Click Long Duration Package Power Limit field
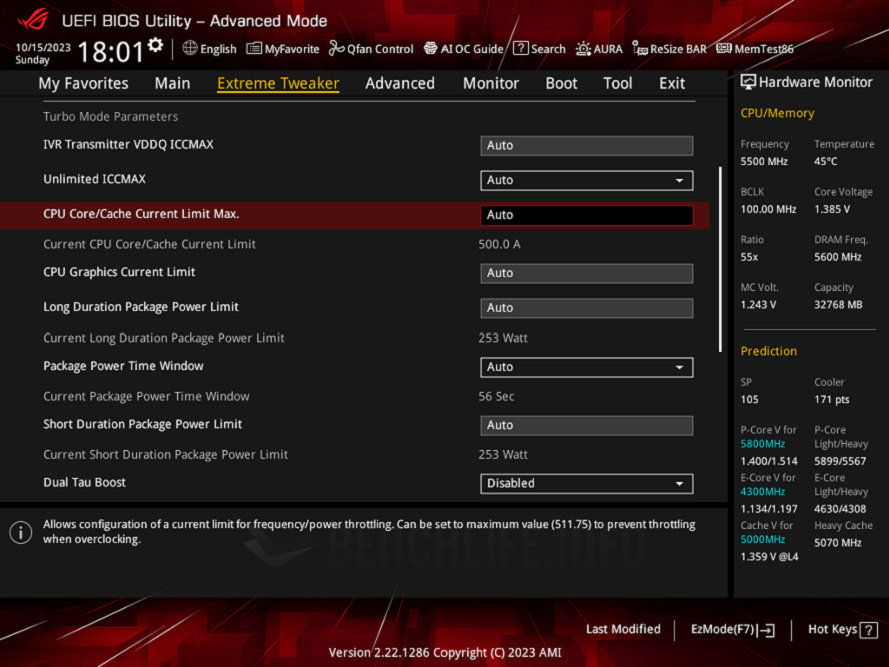Image resolution: width=889 pixels, height=667 pixels. click(586, 308)
